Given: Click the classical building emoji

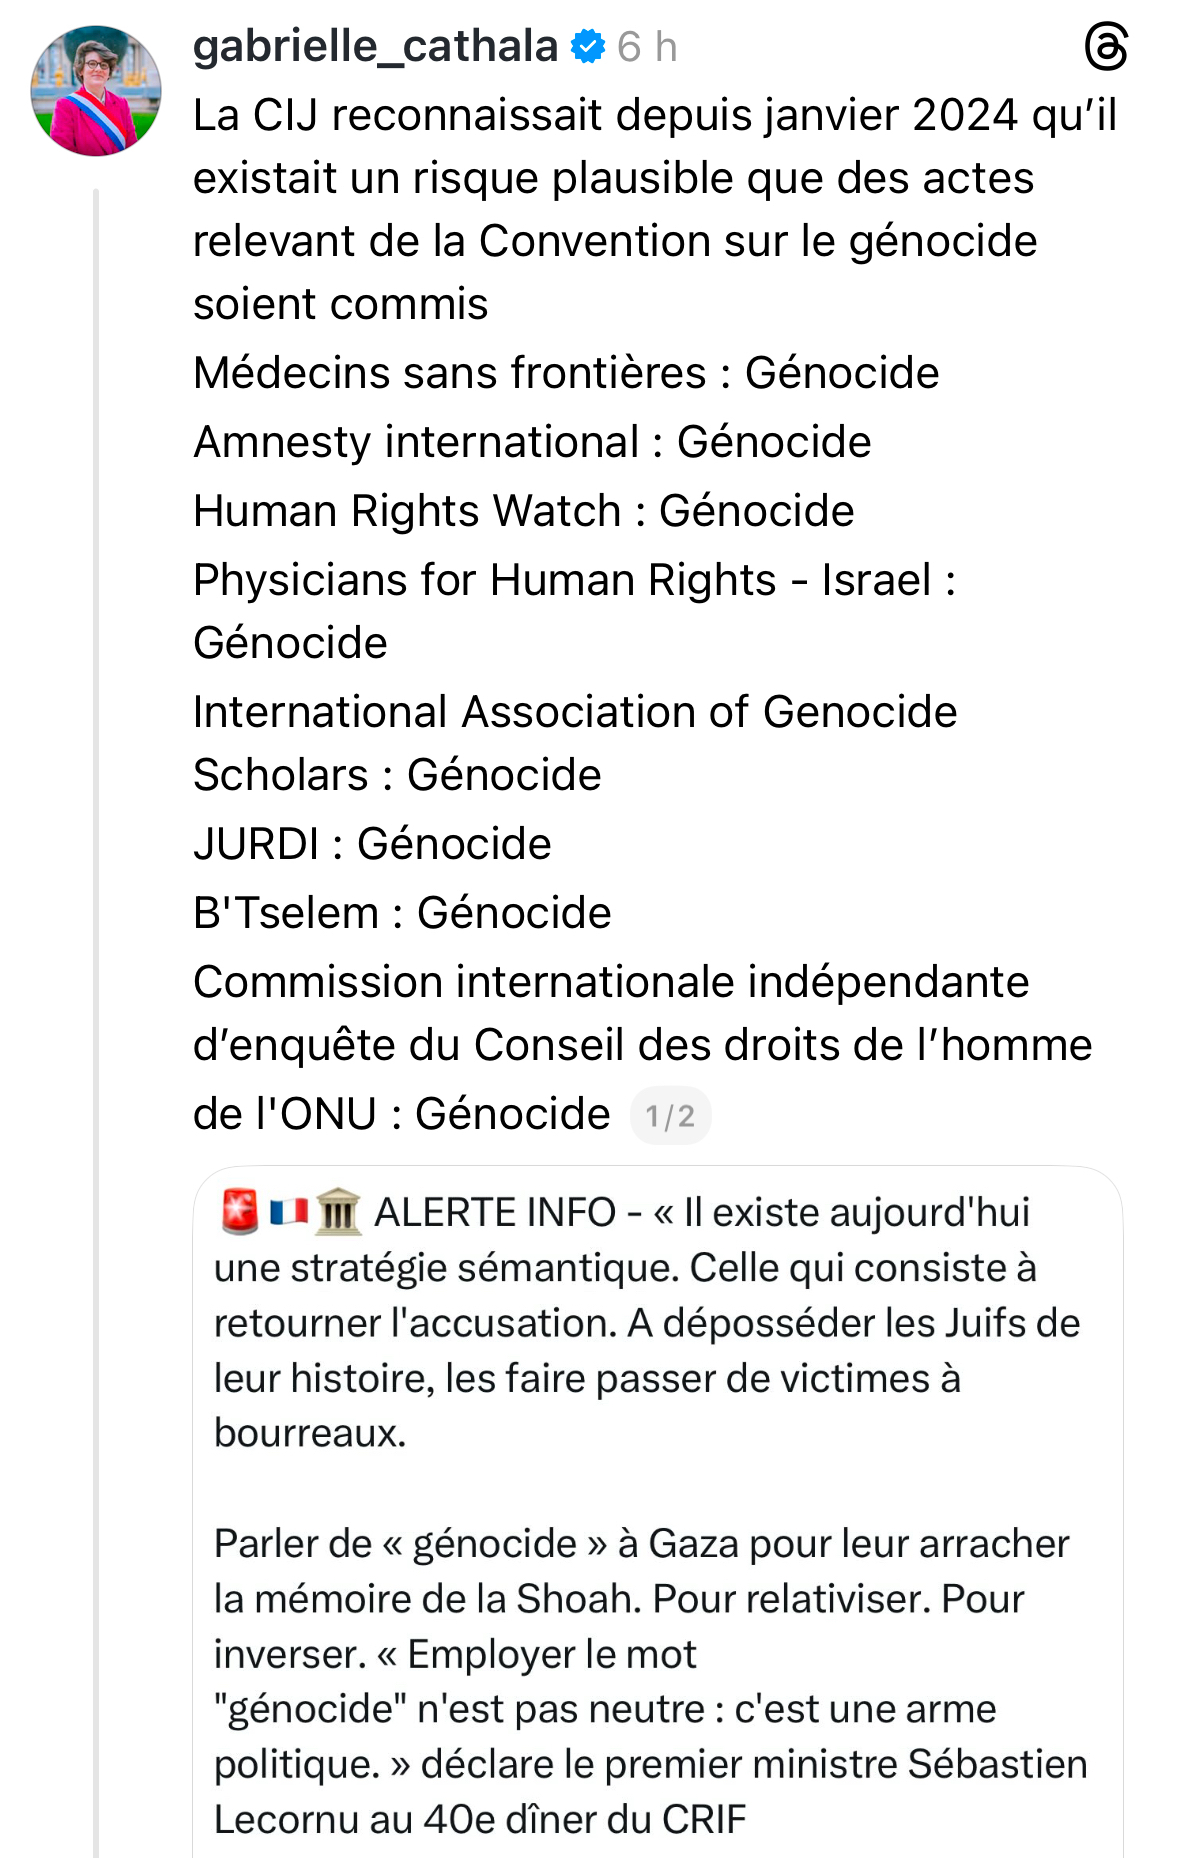Looking at the screenshot, I should click(x=338, y=1213).
